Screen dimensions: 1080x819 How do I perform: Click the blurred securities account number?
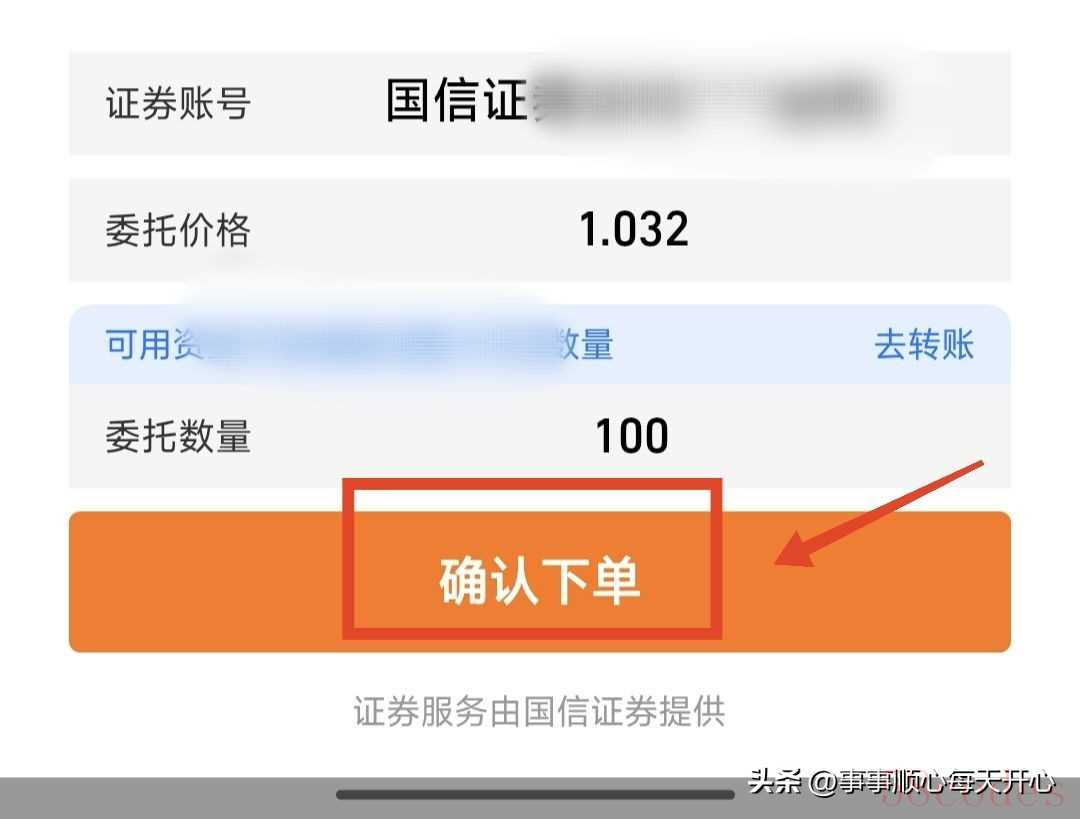[x=709, y=102]
